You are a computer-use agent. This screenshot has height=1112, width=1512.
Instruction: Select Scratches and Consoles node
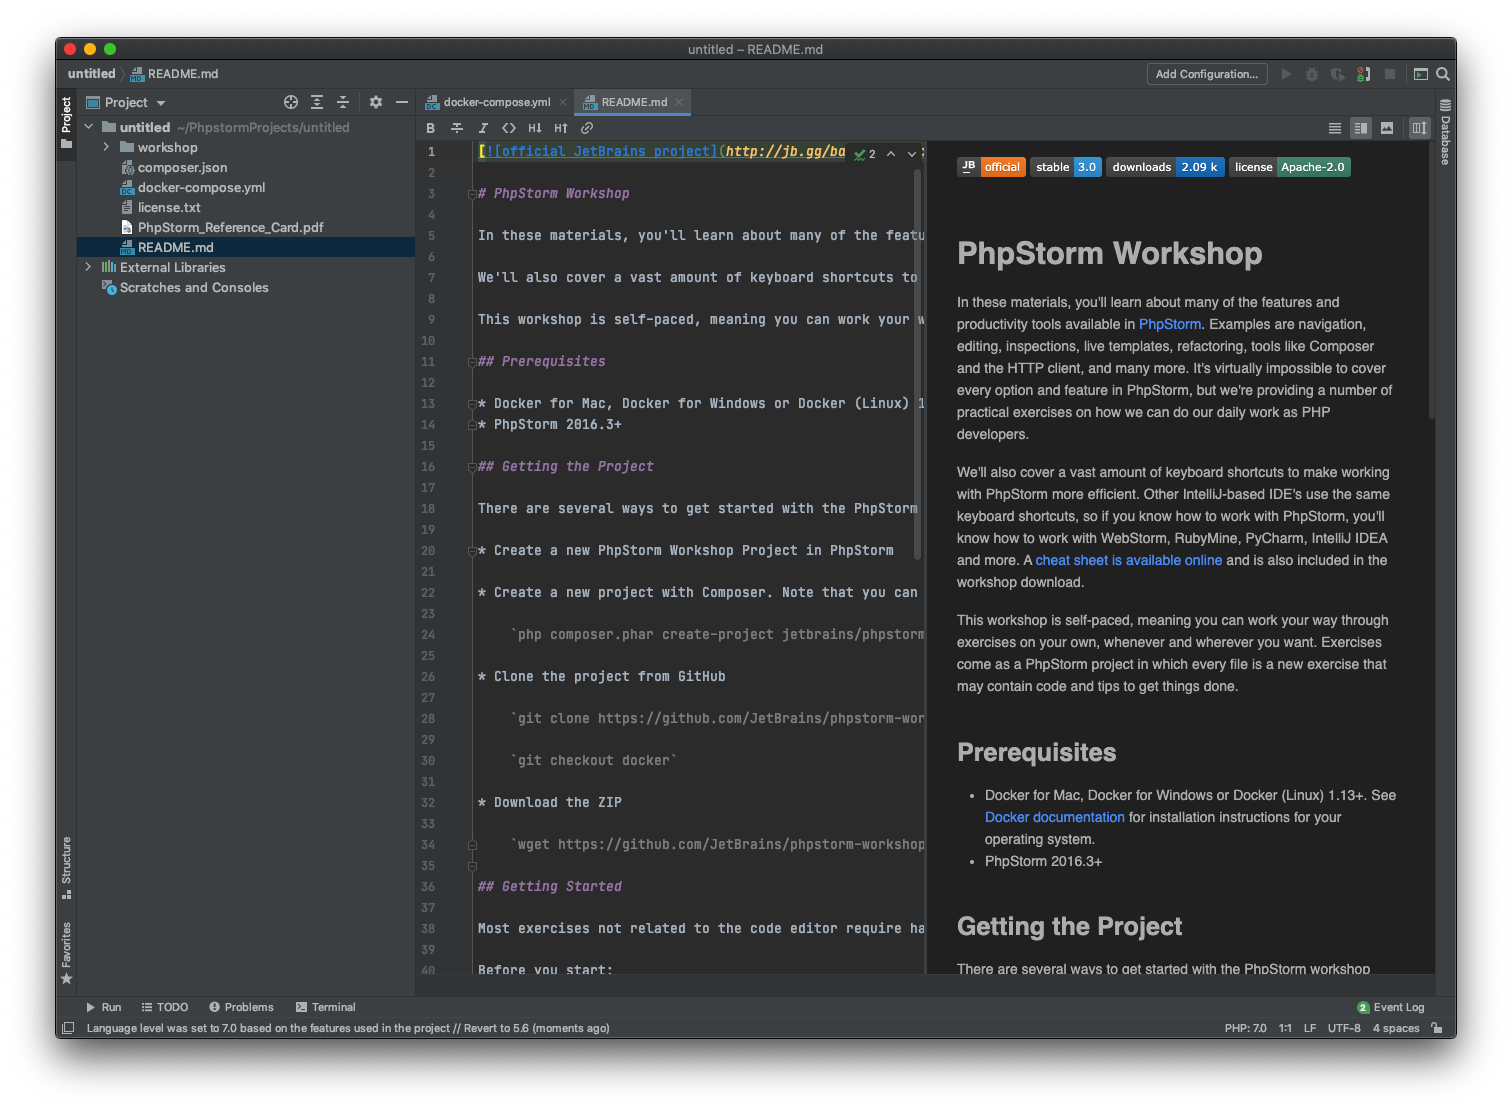click(x=194, y=287)
